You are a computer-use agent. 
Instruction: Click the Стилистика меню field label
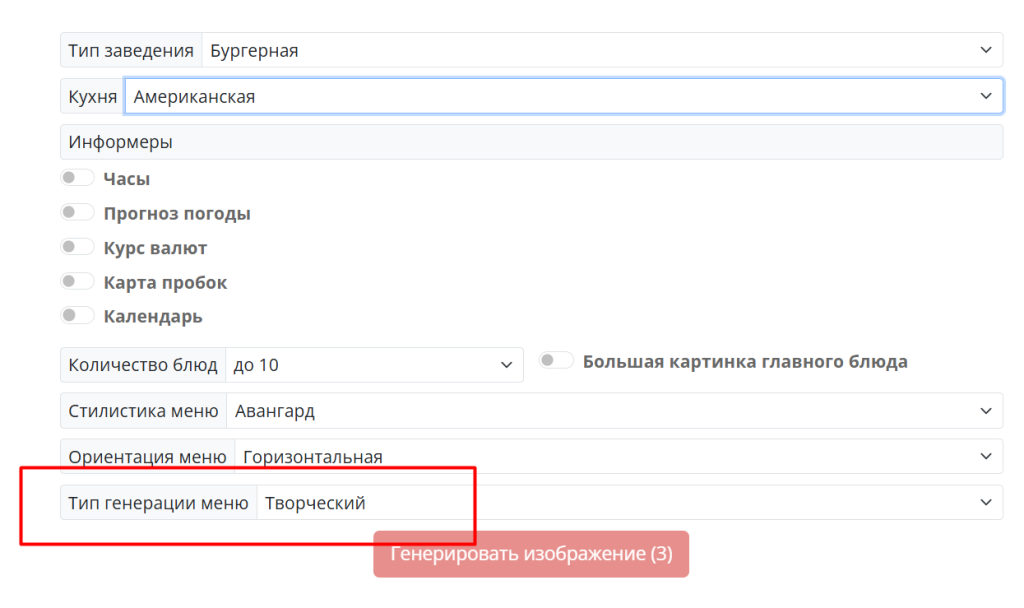(x=143, y=411)
